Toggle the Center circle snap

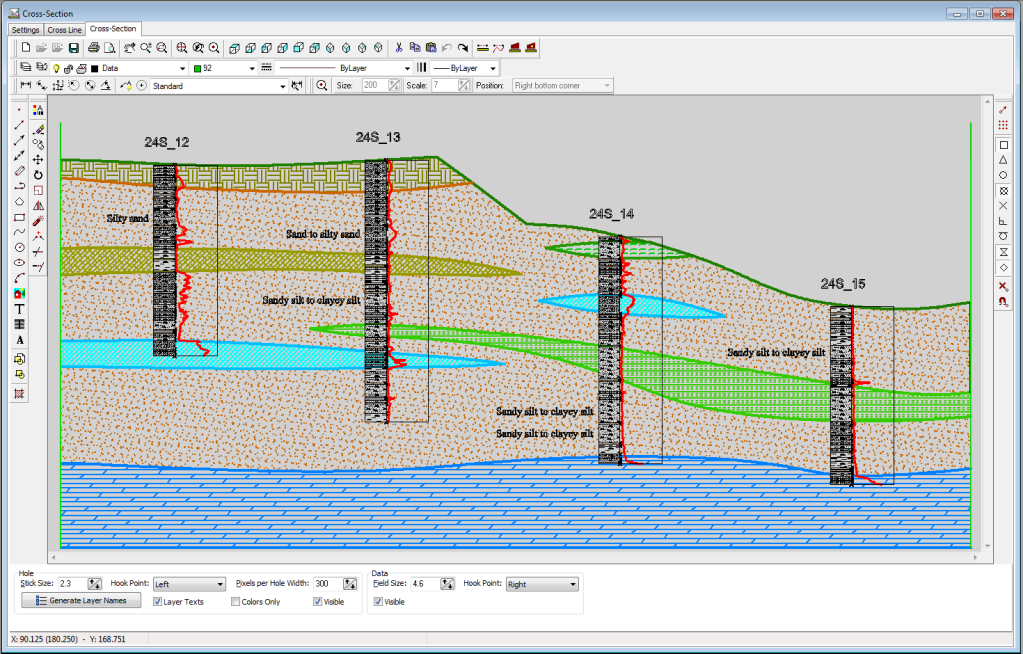(x=1003, y=175)
